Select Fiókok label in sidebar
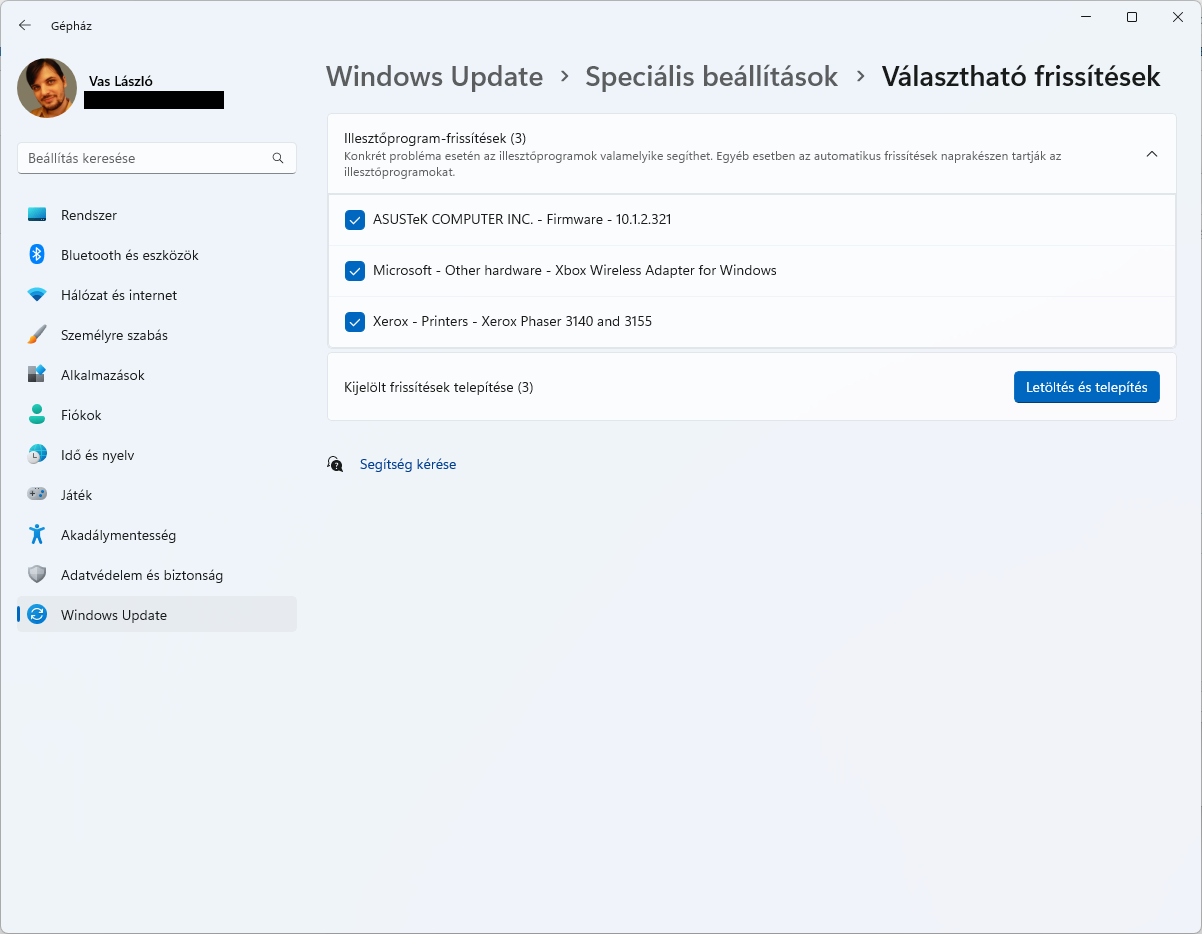 tap(81, 415)
